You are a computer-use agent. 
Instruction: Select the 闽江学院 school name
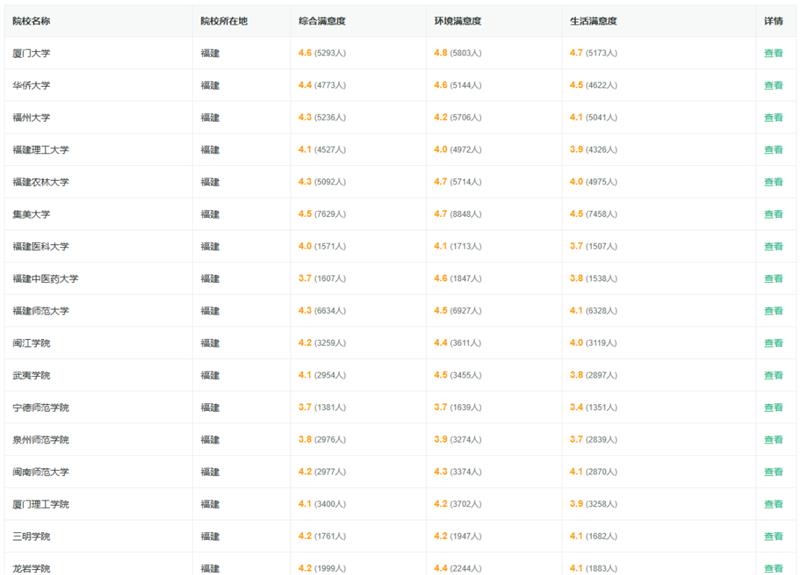coord(31,343)
